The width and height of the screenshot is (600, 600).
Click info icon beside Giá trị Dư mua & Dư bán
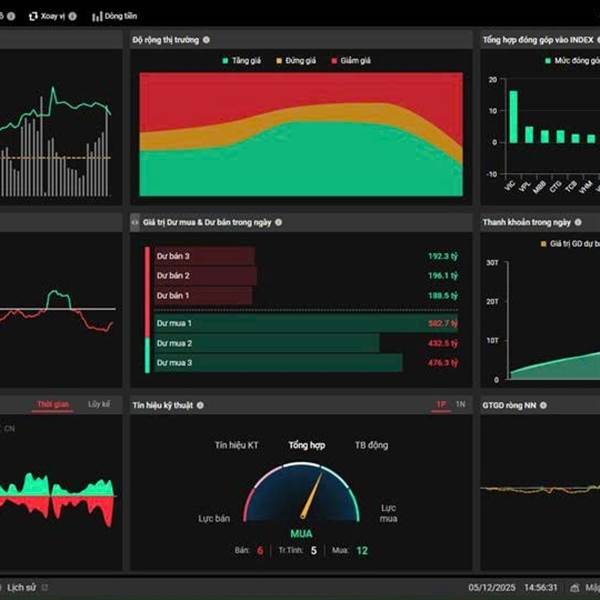click(279, 222)
